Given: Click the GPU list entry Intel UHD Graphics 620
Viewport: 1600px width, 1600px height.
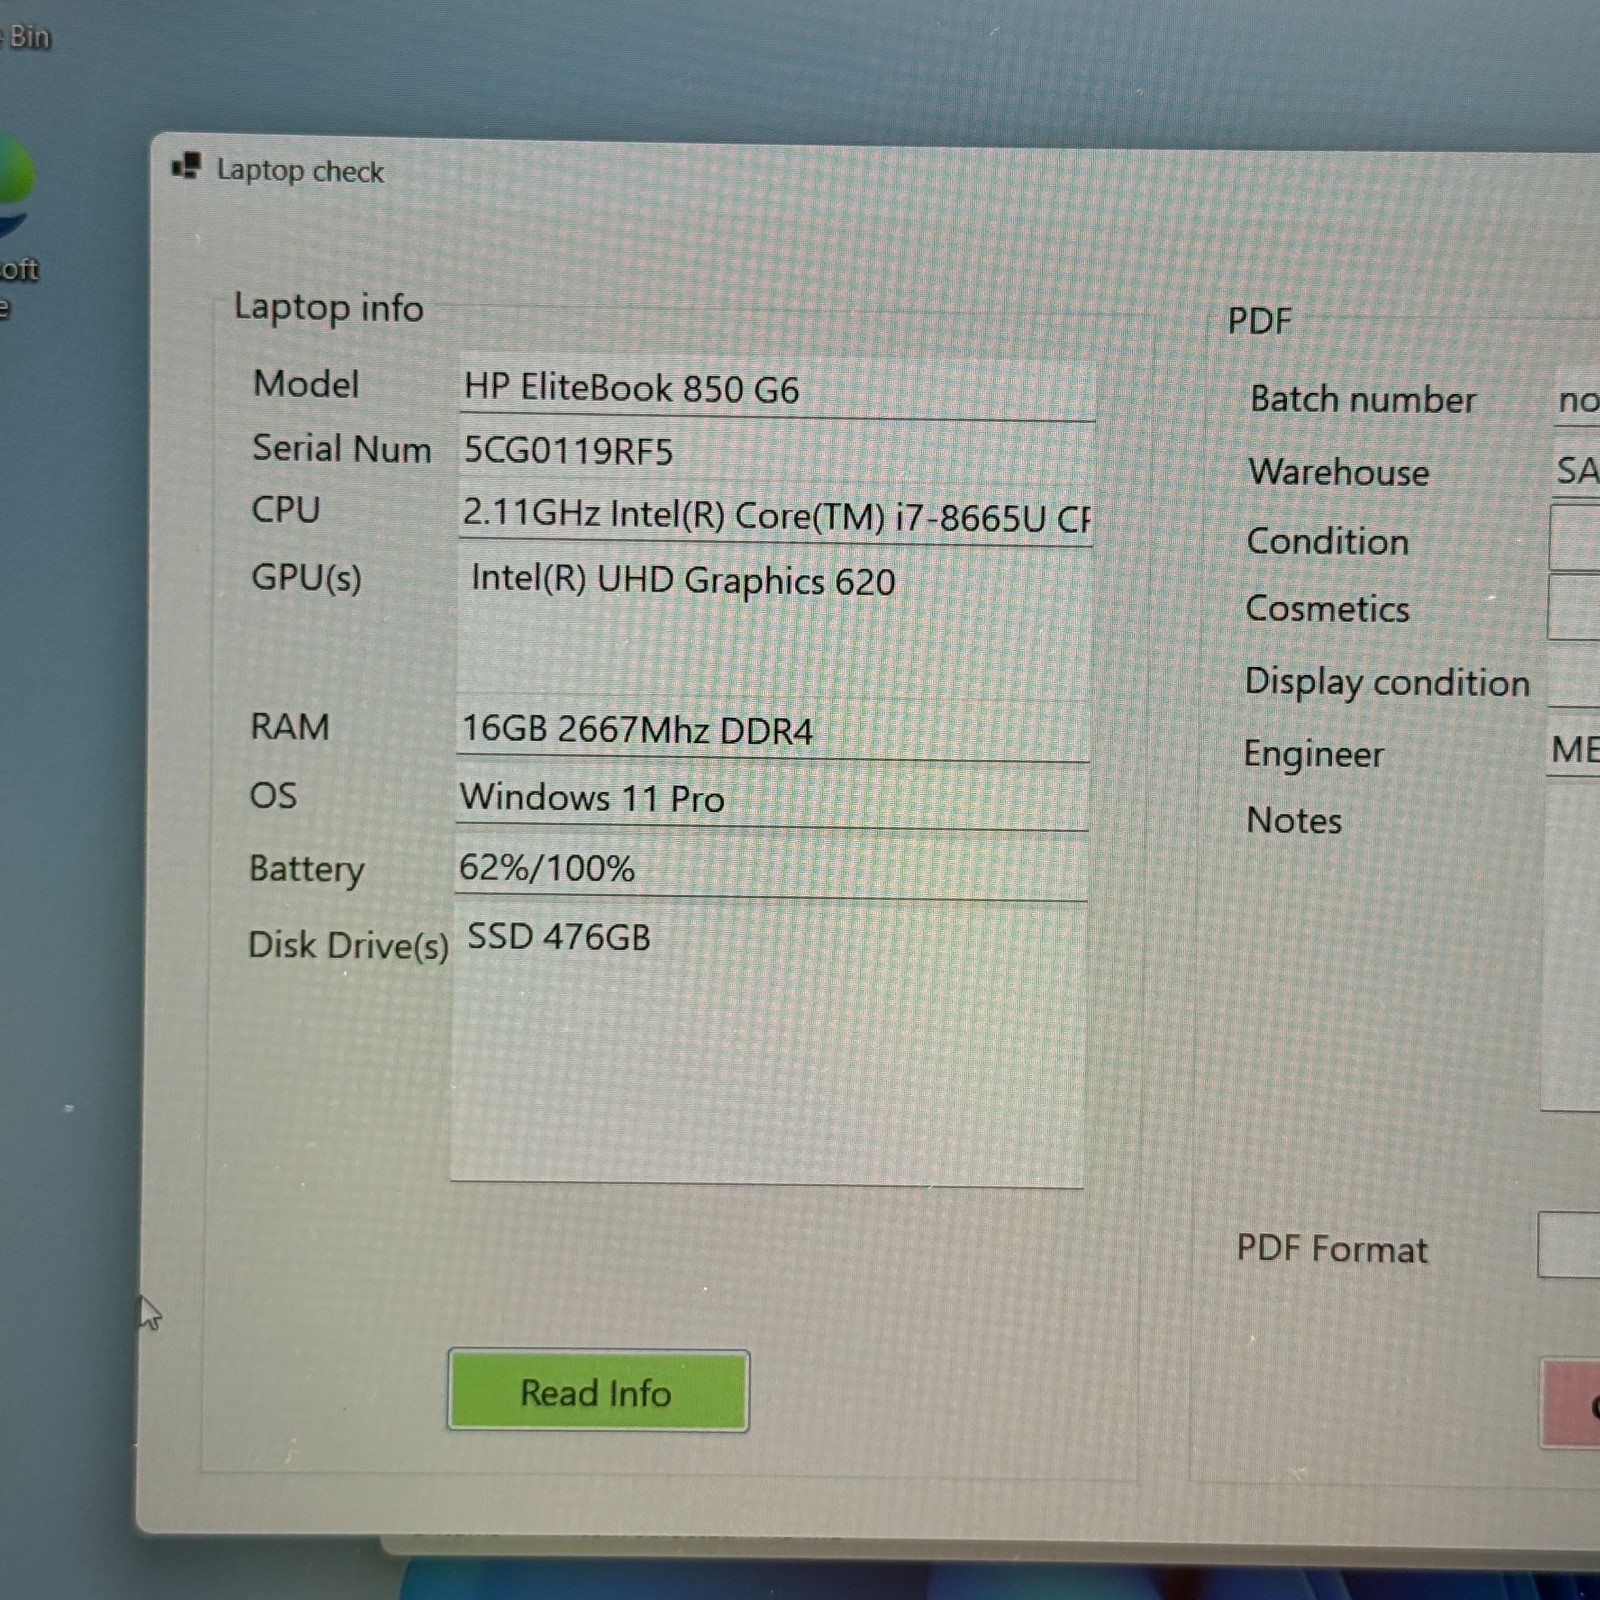Looking at the screenshot, I should point(683,581).
